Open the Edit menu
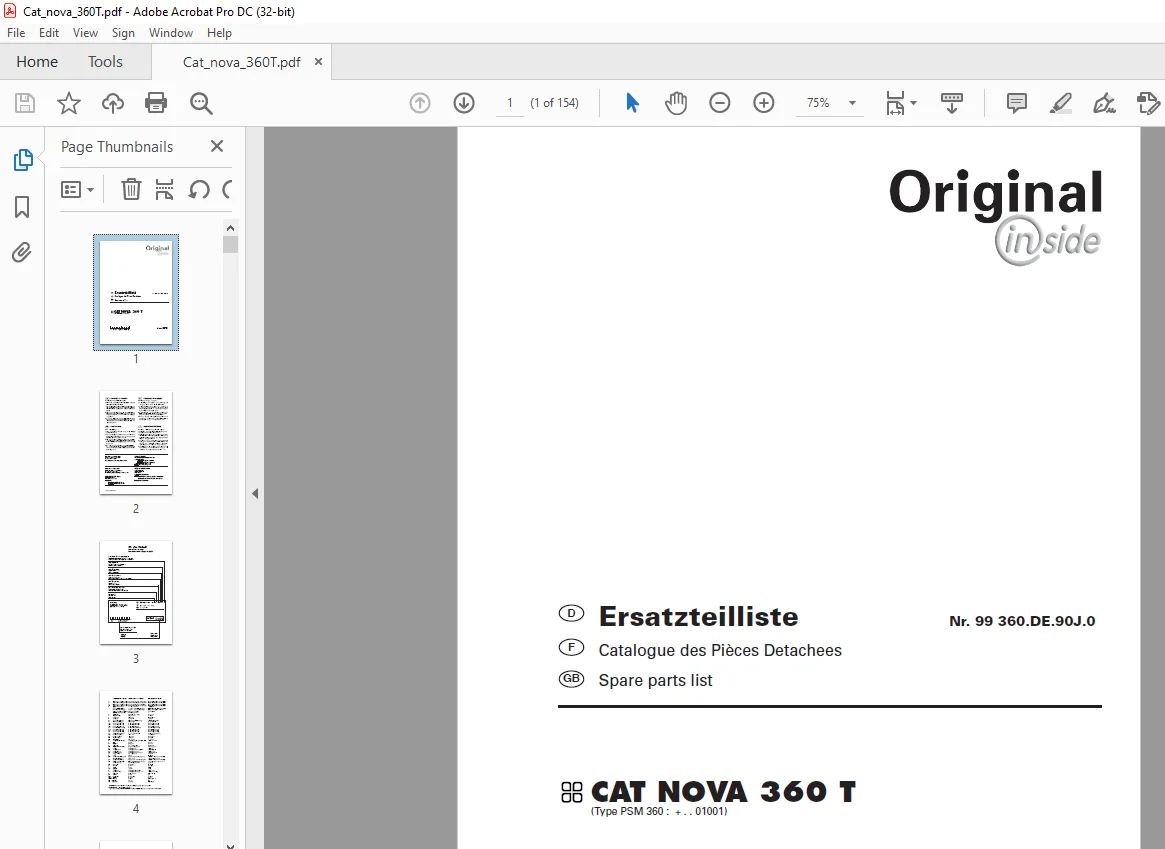This screenshot has height=849, width=1165. tap(49, 33)
